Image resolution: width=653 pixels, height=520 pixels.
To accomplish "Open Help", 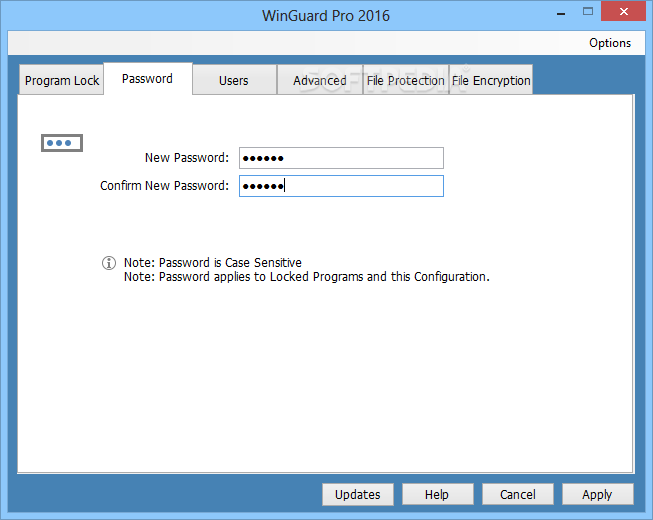I will point(437,494).
